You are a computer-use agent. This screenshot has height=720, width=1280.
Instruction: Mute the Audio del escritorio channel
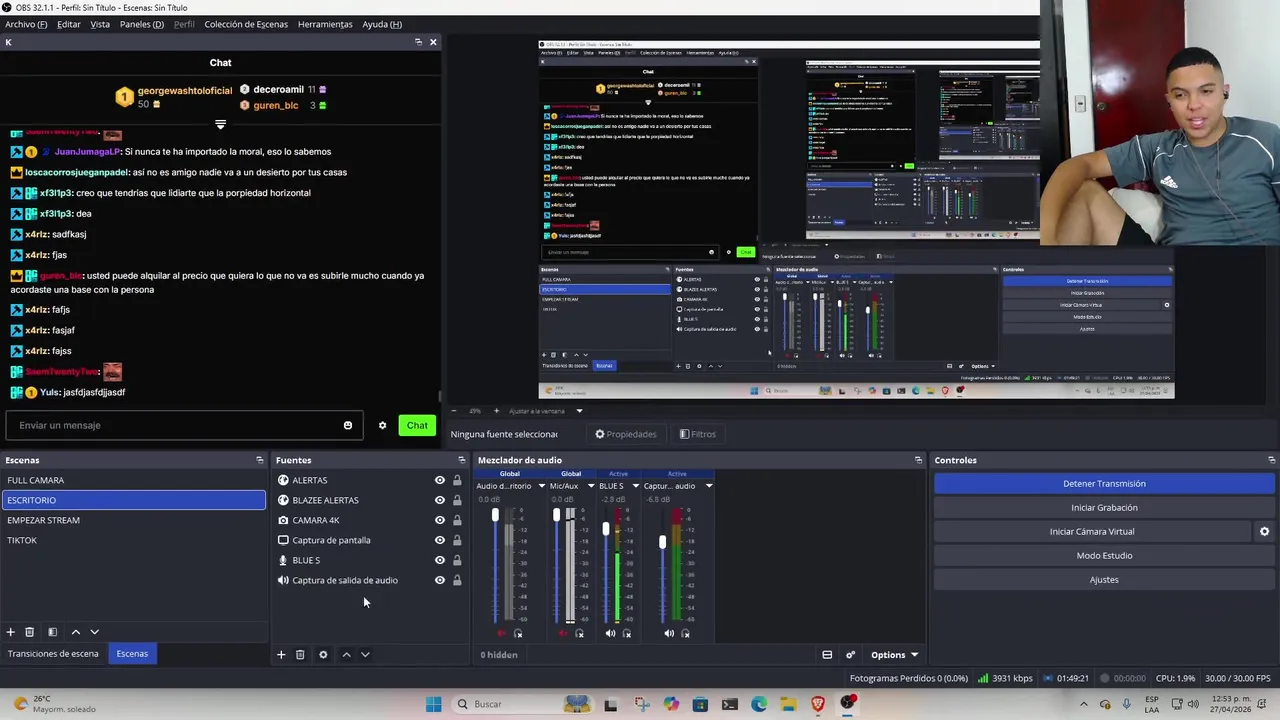coord(502,633)
